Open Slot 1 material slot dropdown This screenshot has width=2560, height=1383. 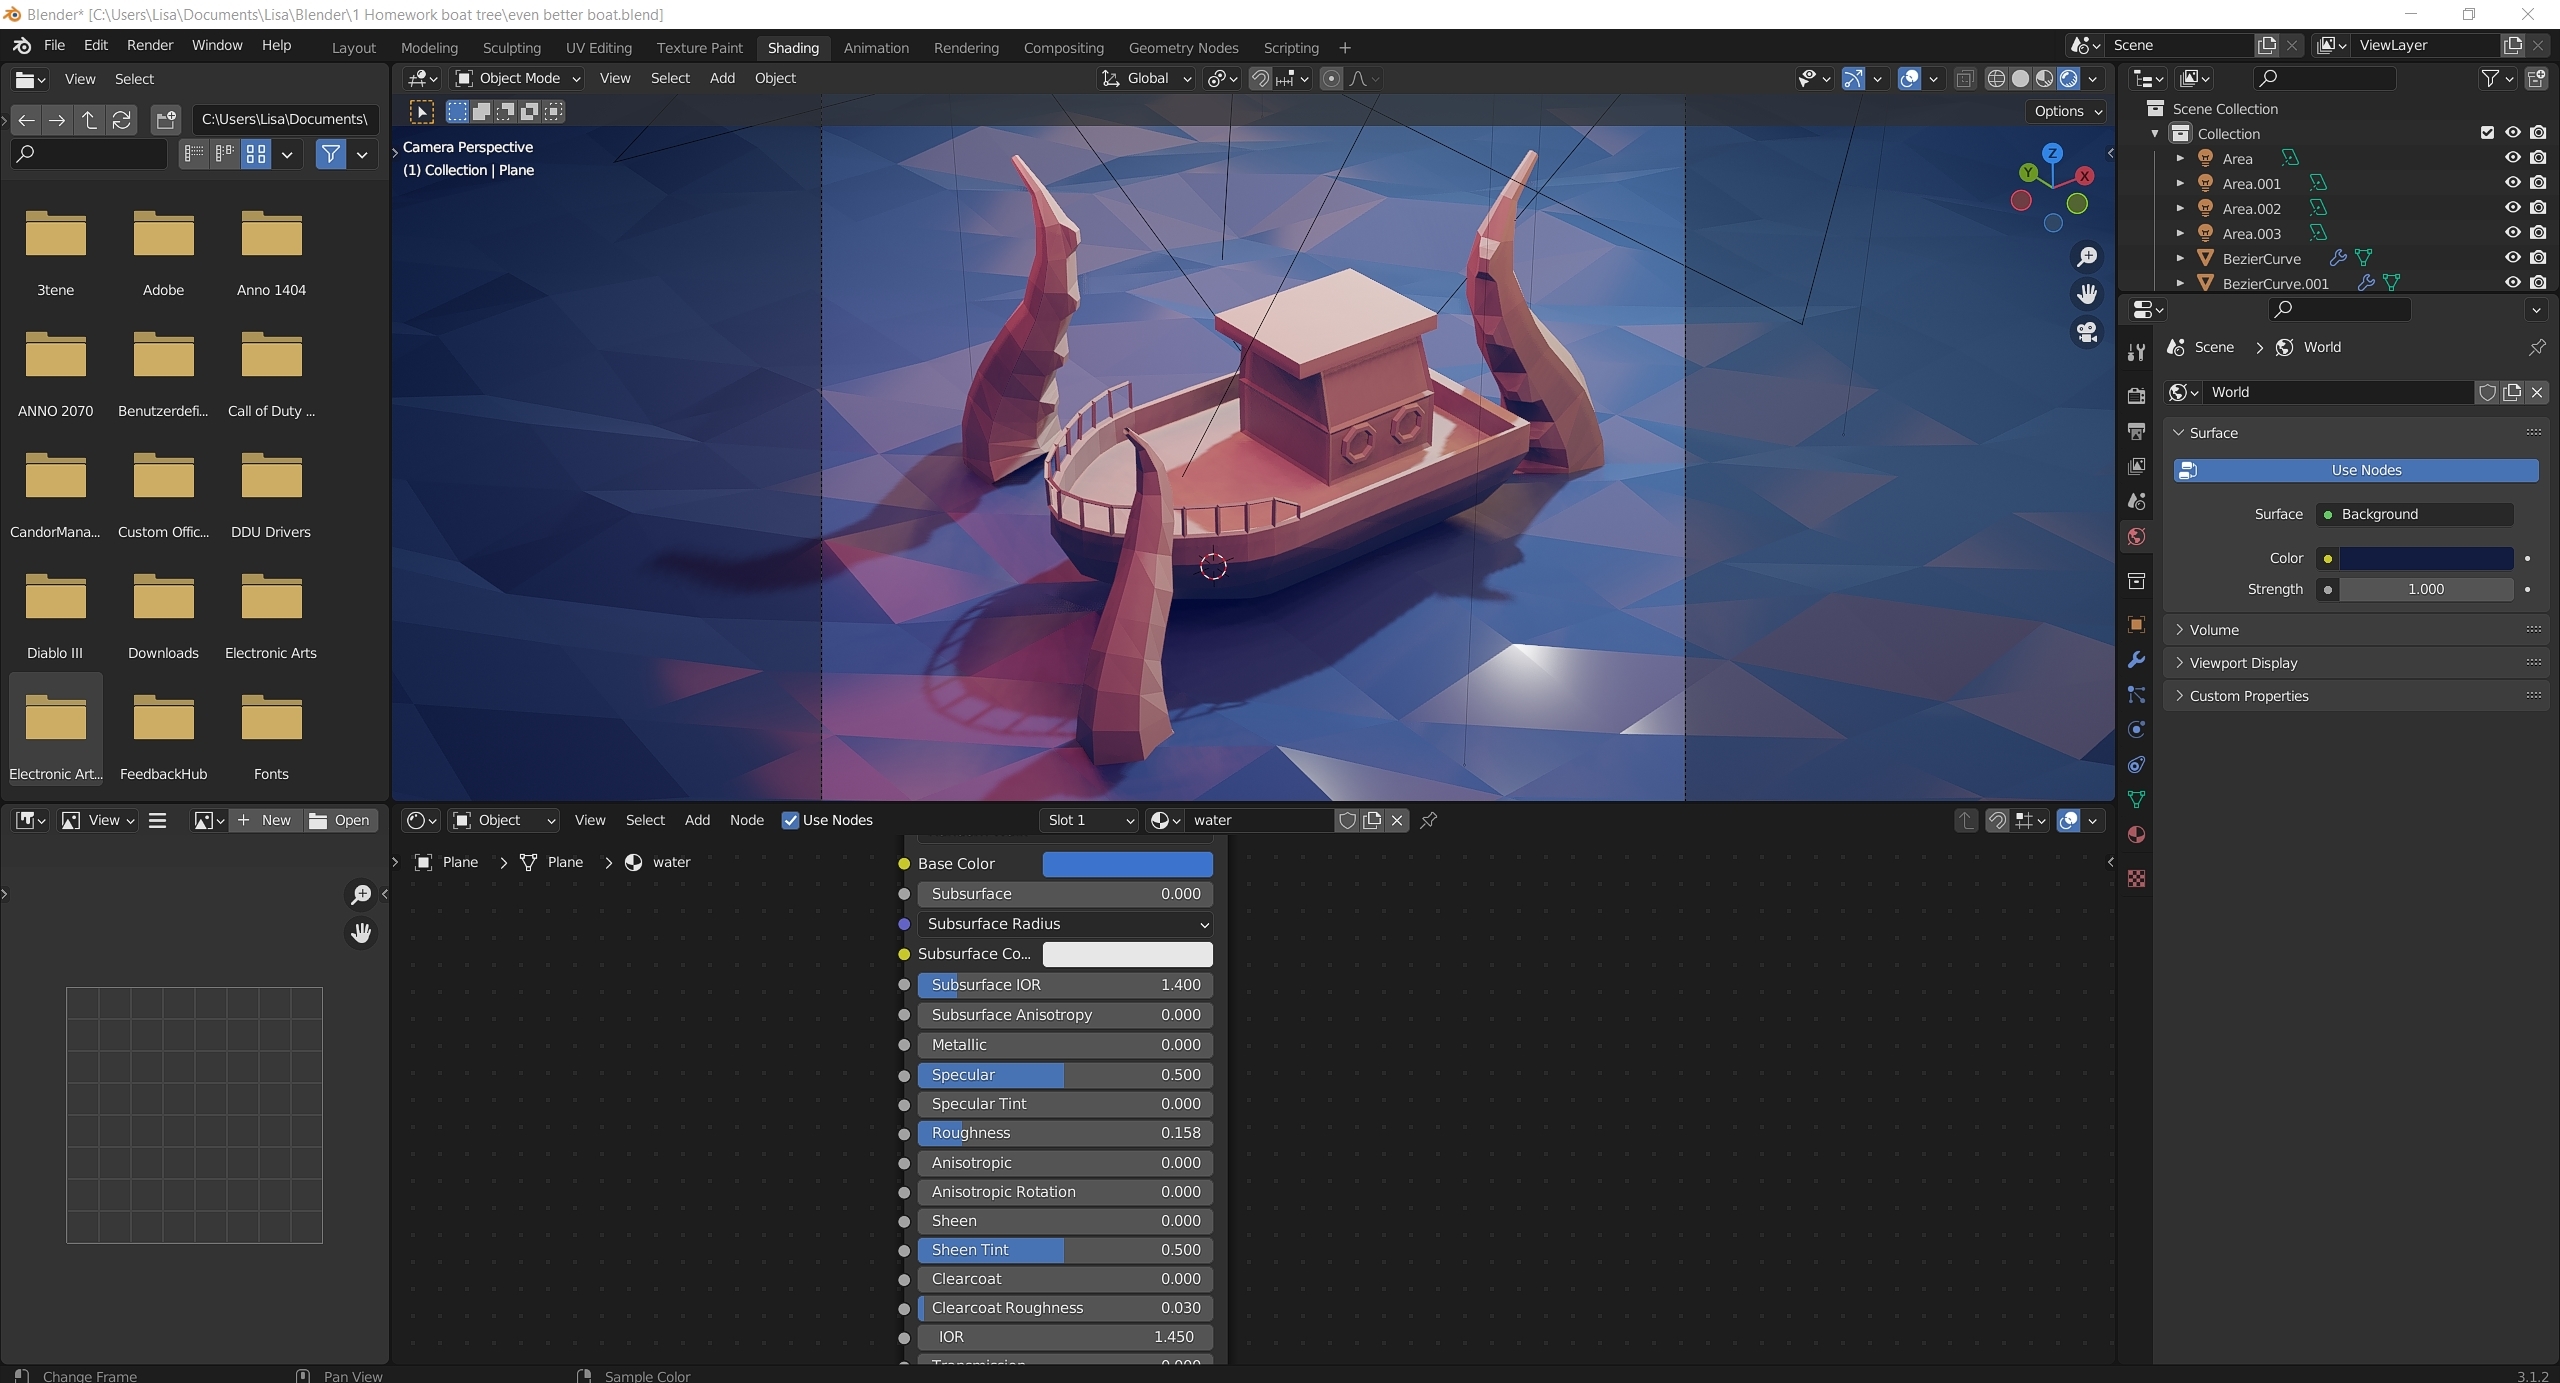point(1088,820)
